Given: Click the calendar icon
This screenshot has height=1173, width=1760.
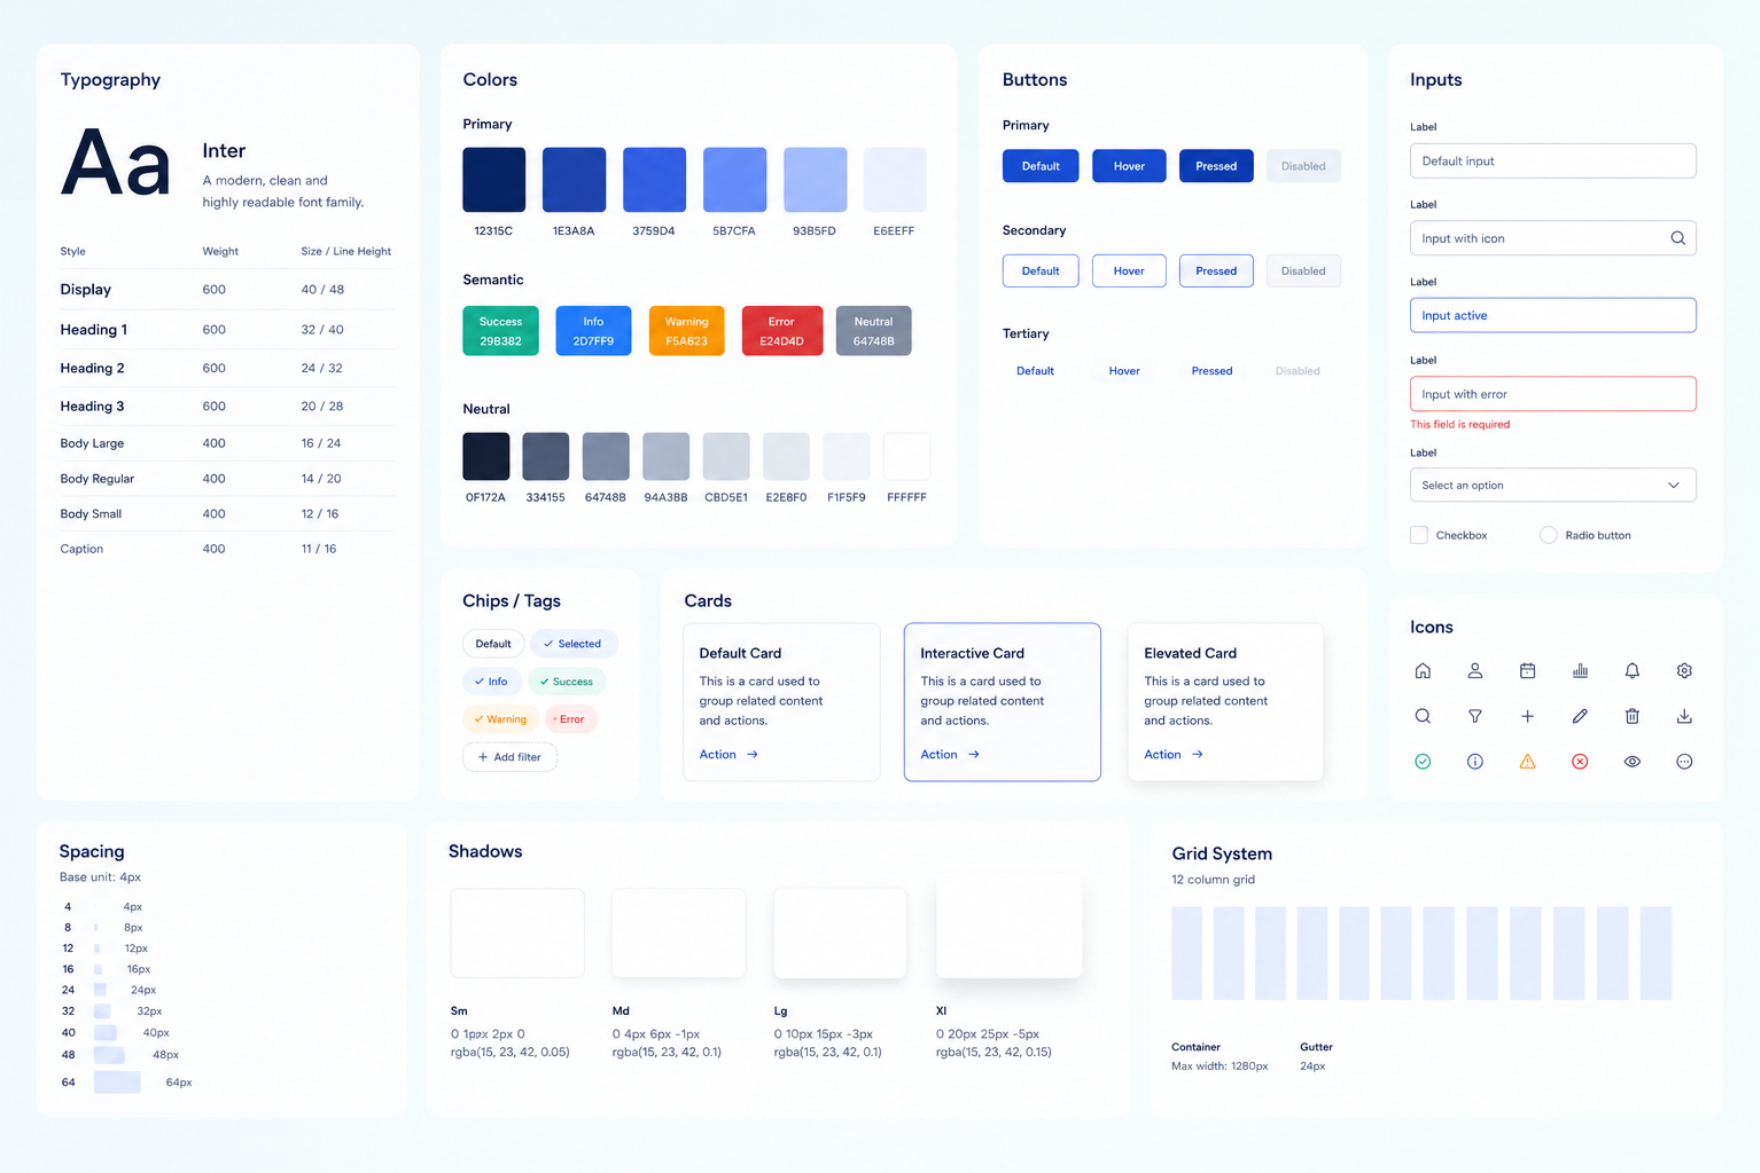Looking at the screenshot, I should [1527, 671].
